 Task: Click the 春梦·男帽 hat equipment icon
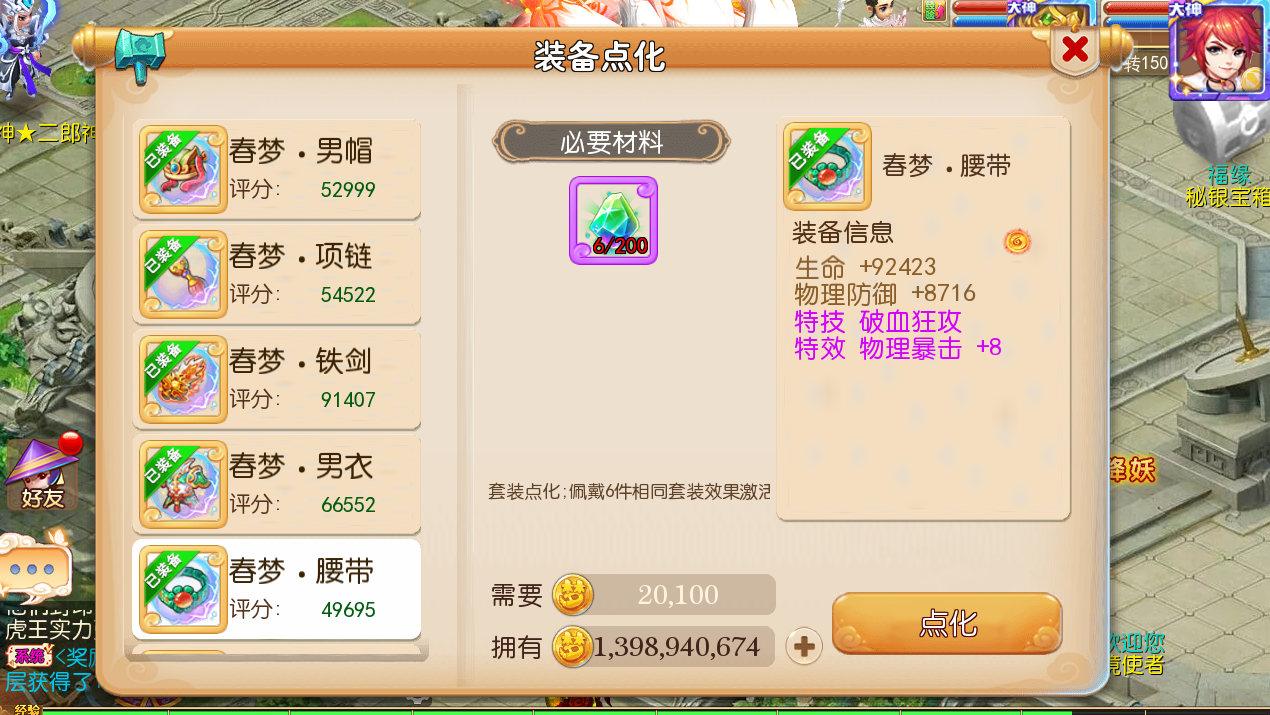[183, 169]
